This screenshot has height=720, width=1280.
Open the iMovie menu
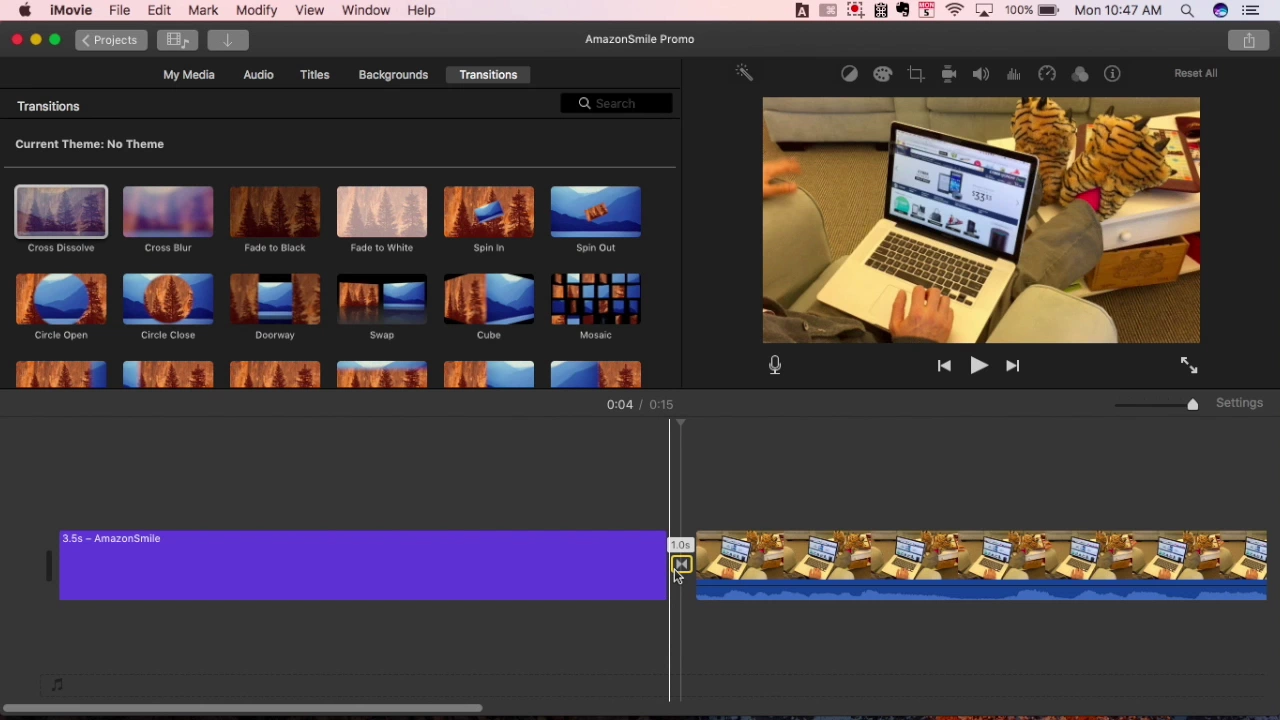click(71, 10)
